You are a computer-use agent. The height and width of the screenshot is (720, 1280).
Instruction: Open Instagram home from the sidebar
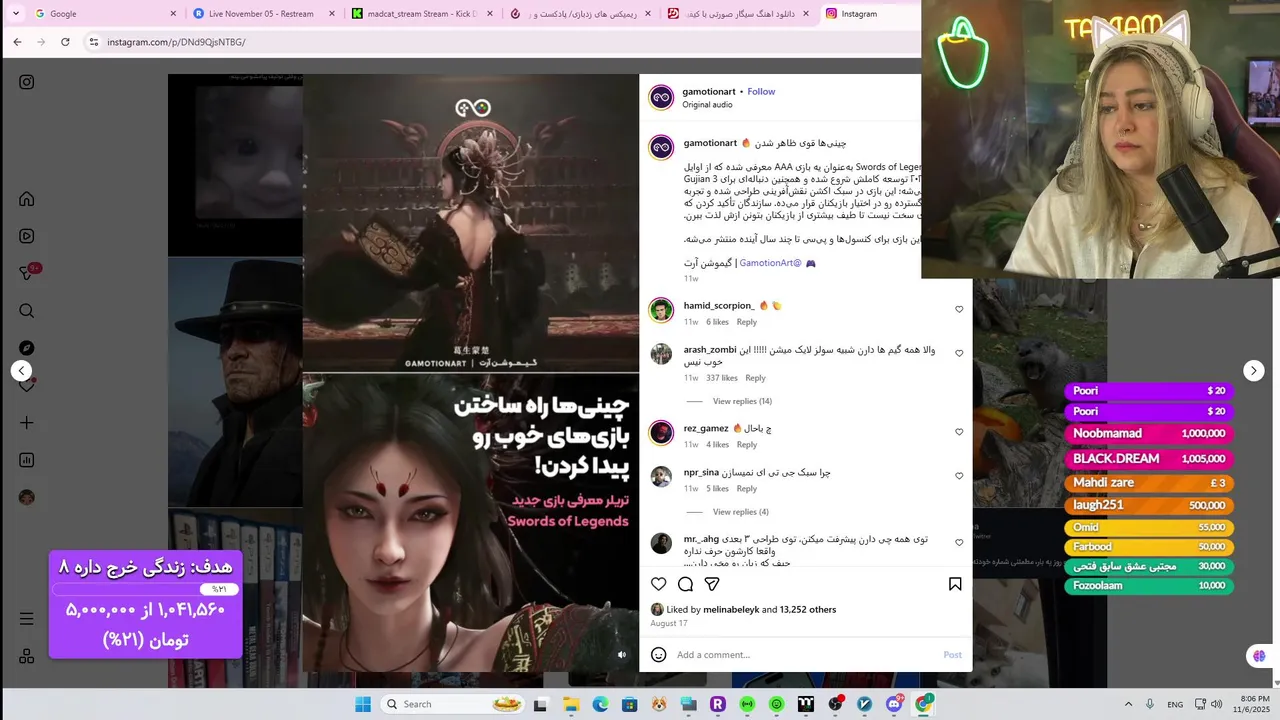click(x=27, y=199)
